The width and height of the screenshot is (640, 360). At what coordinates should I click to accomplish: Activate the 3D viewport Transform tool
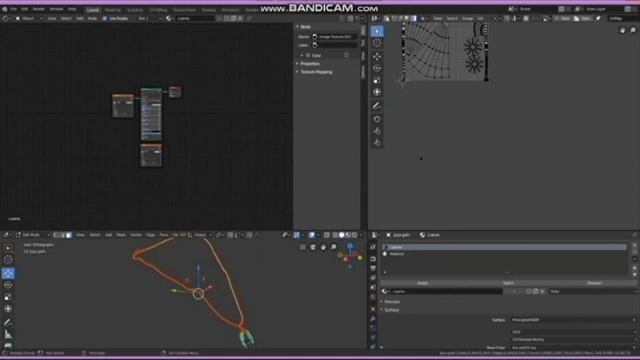(8, 309)
